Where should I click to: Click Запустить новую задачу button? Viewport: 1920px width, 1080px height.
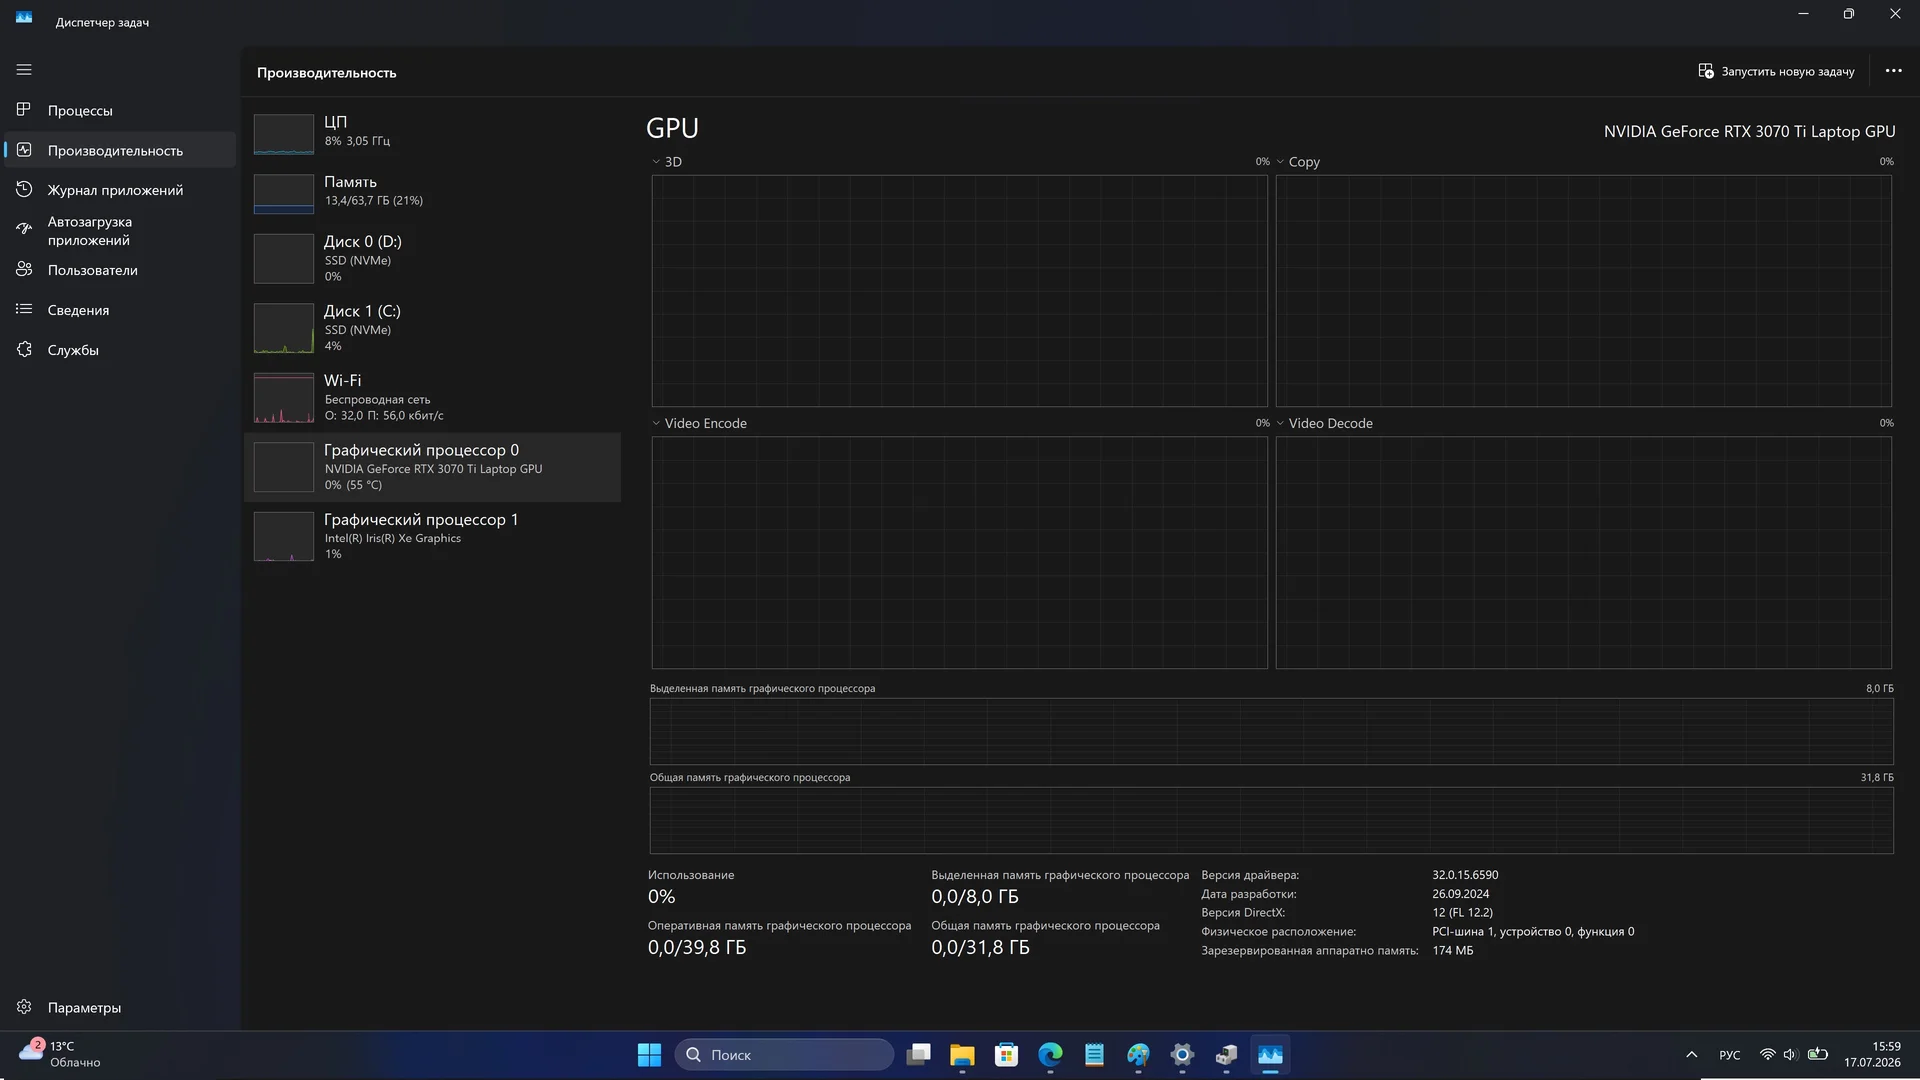[x=1776, y=71]
